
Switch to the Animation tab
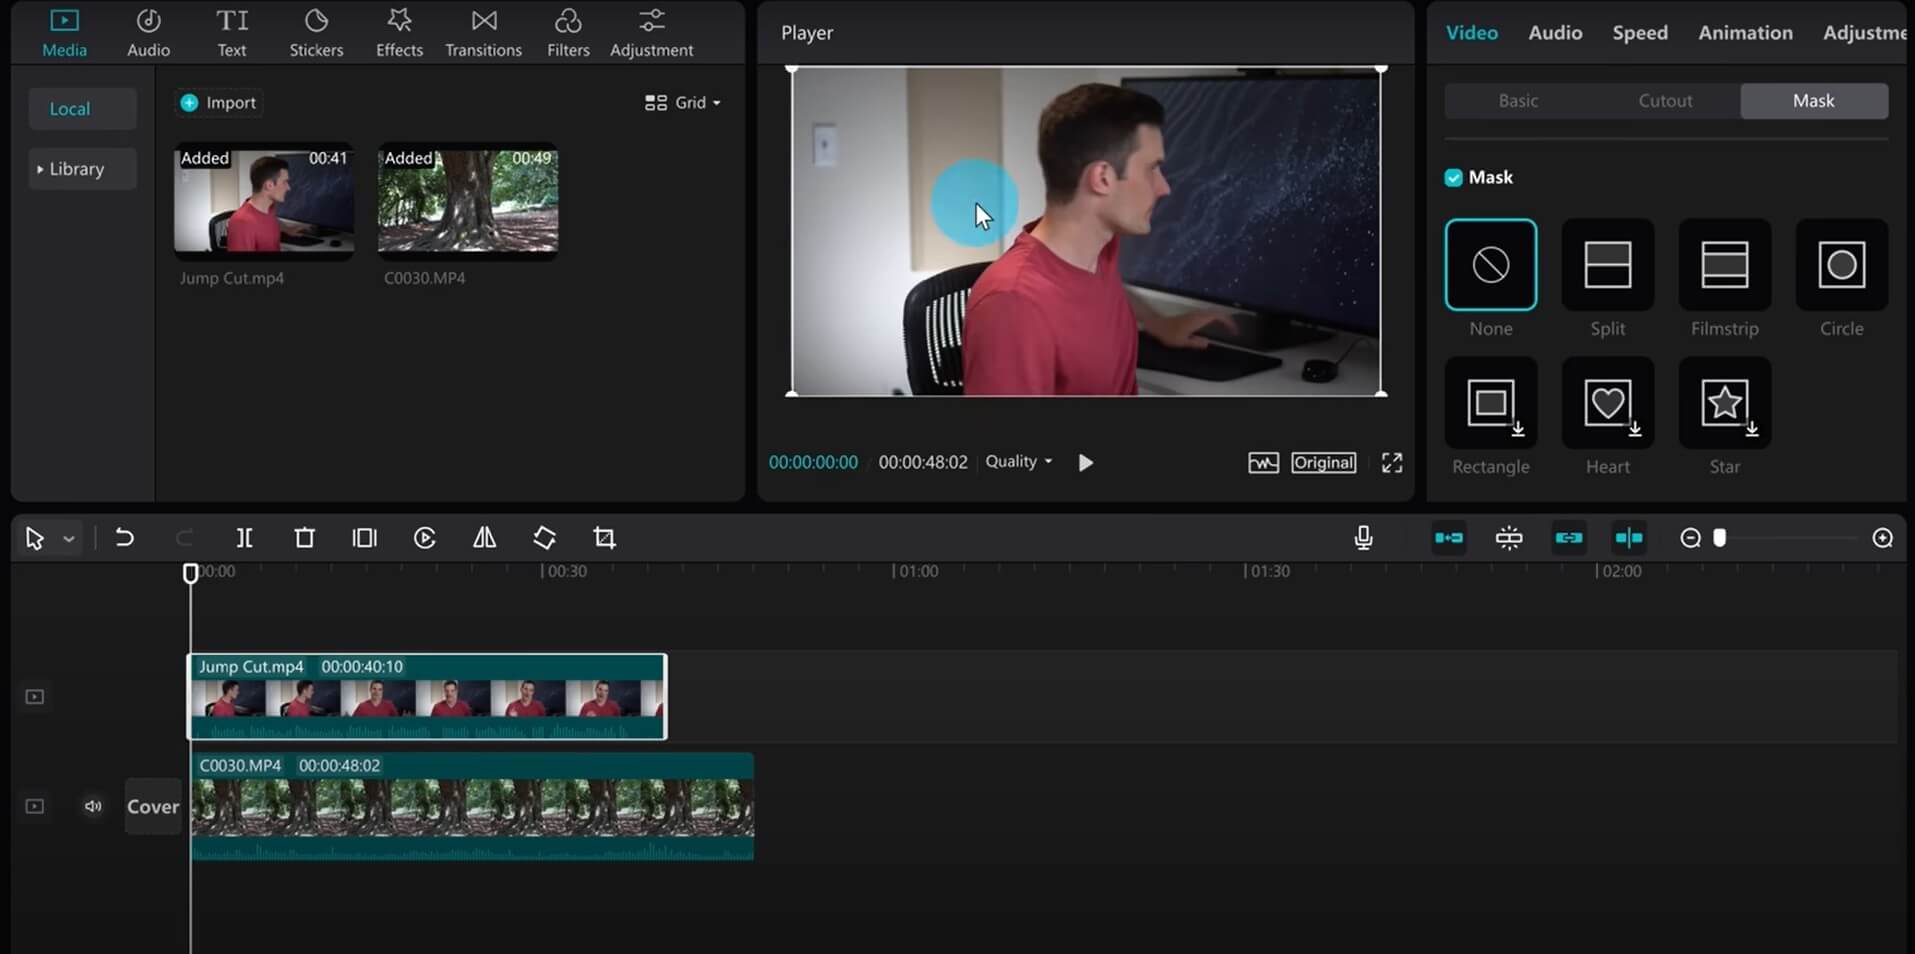coord(1745,32)
